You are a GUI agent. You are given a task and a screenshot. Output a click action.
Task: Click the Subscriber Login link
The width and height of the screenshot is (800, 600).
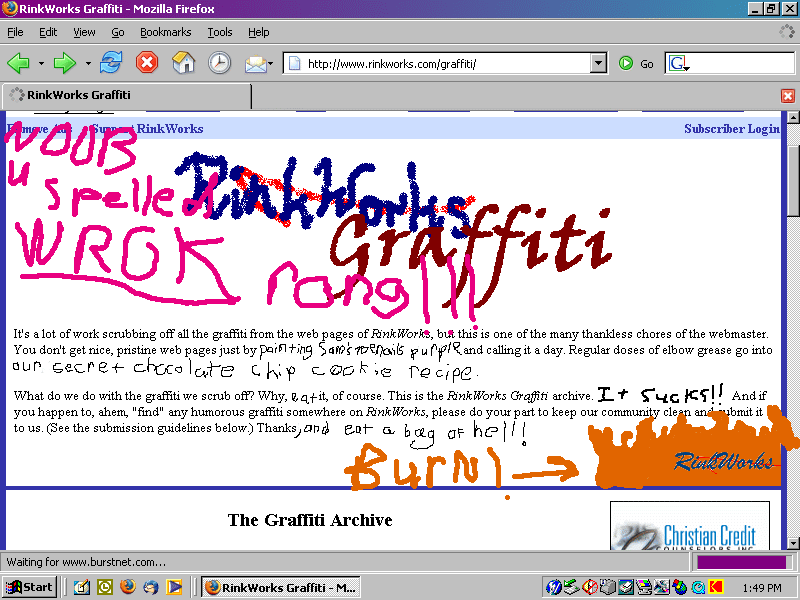point(732,129)
